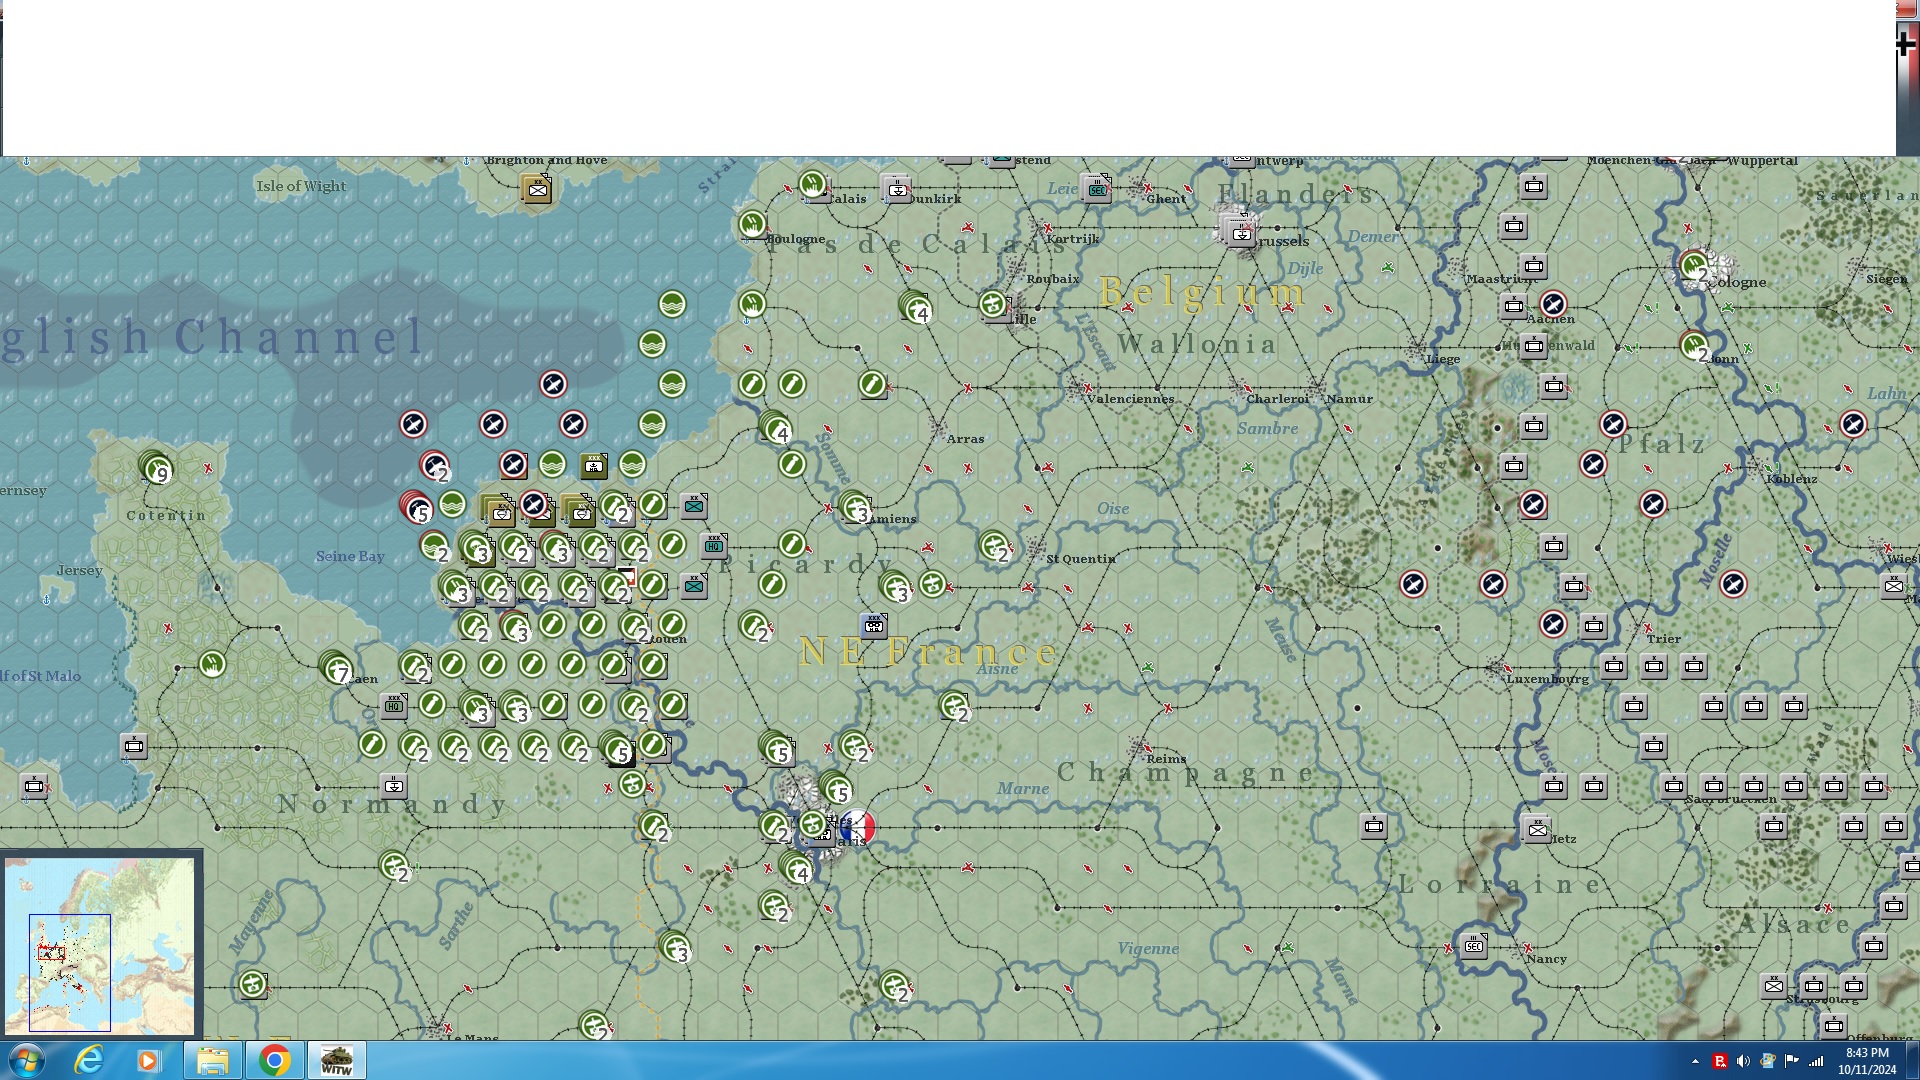This screenshot has height=1080, width=1920.
Task: Open the Action Center flag icon
Action: coord(1792,1061)
